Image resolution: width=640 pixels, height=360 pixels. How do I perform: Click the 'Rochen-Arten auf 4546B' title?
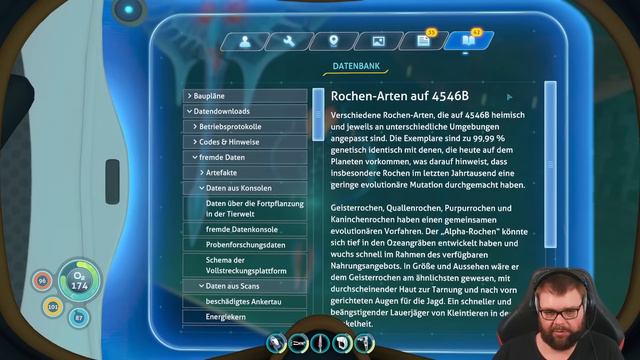(400, 96)
